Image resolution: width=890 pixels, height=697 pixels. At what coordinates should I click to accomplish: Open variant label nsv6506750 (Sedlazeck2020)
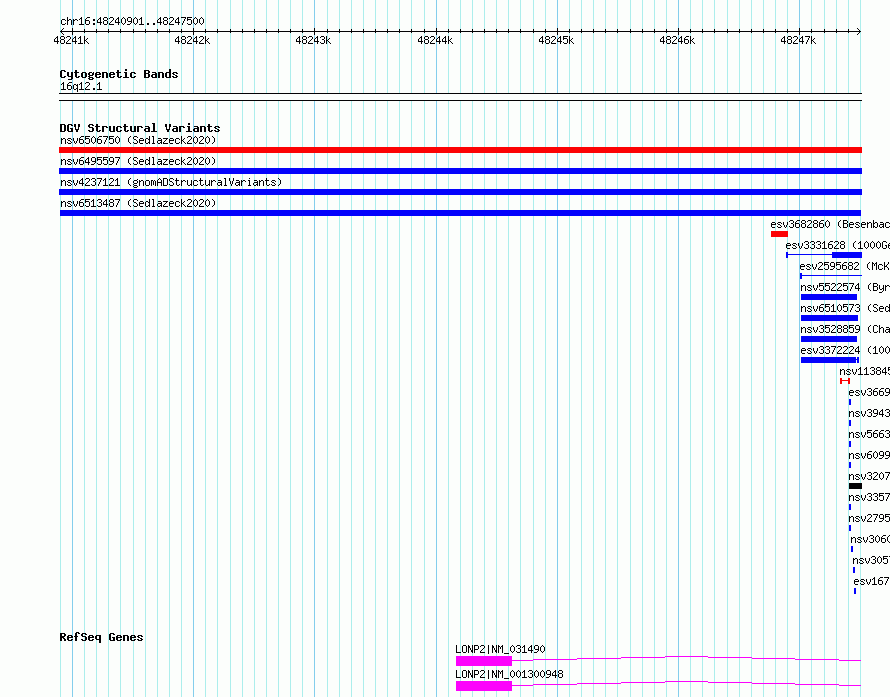[x=138, y=140]
